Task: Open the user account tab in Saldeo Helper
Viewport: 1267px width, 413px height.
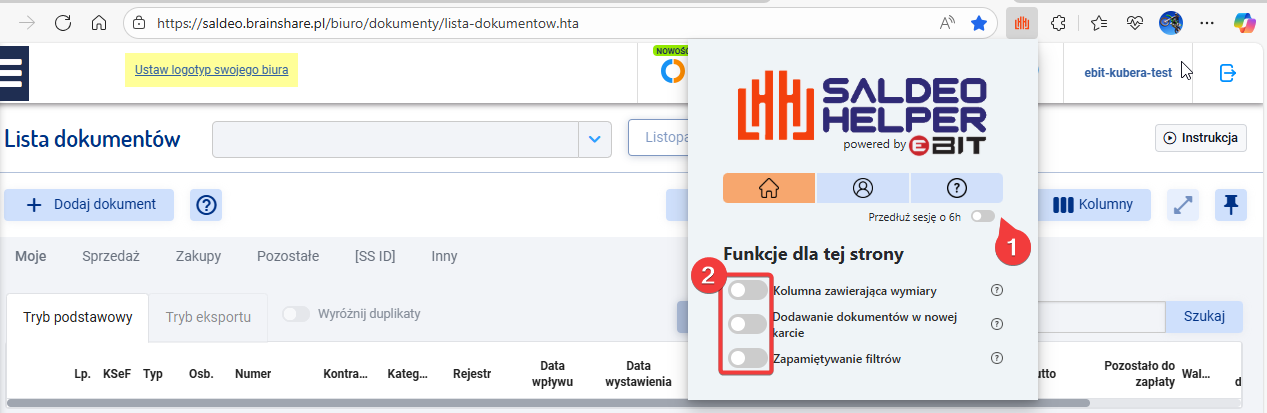Action: (x=863, y=188)
